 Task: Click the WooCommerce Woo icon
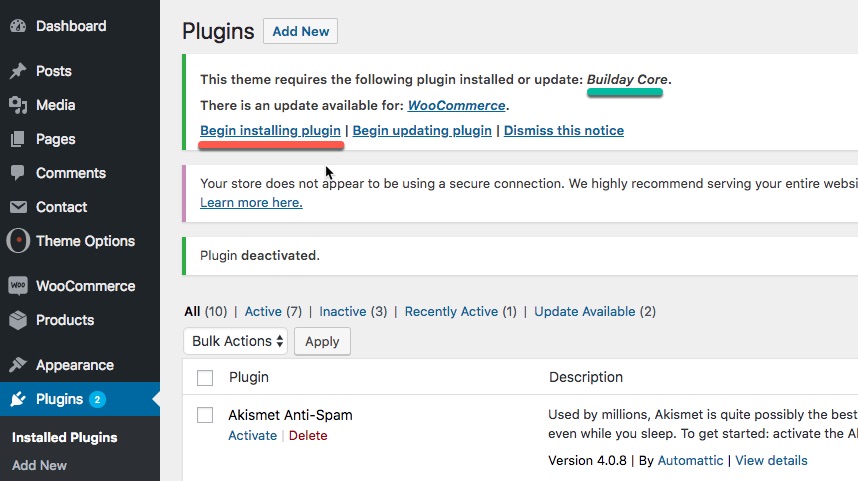click(x=18, y=286)
